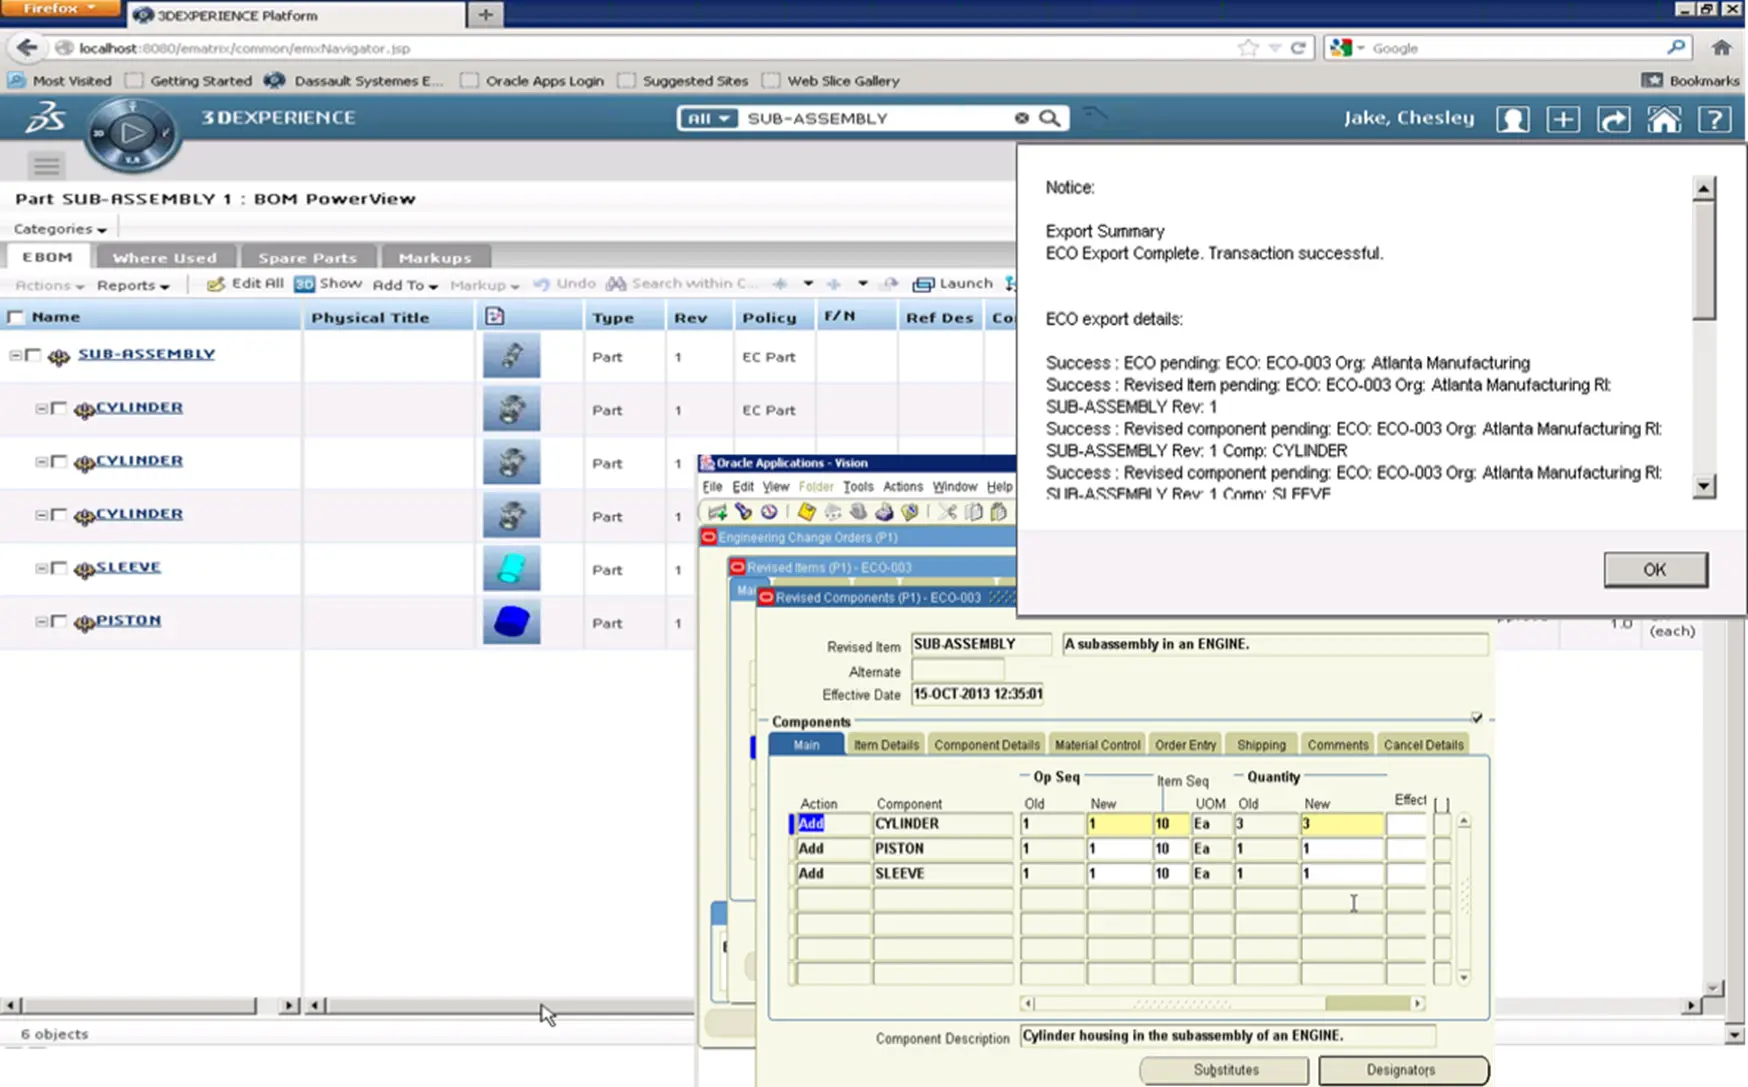Check the SLEEVE row checkbox
The image size is (1748, 1087).
click(x=59, y=568)
